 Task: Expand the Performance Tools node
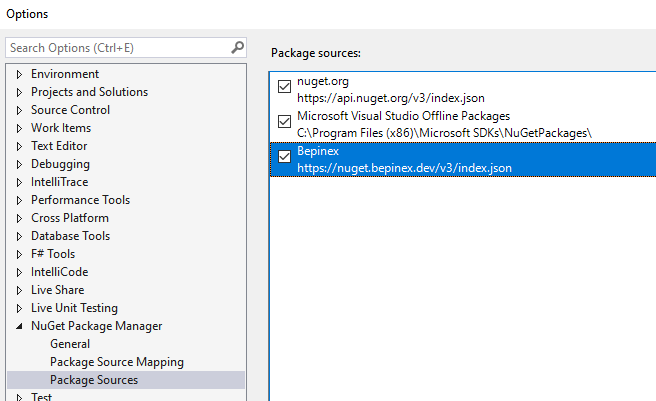click(x=19, y=200)
